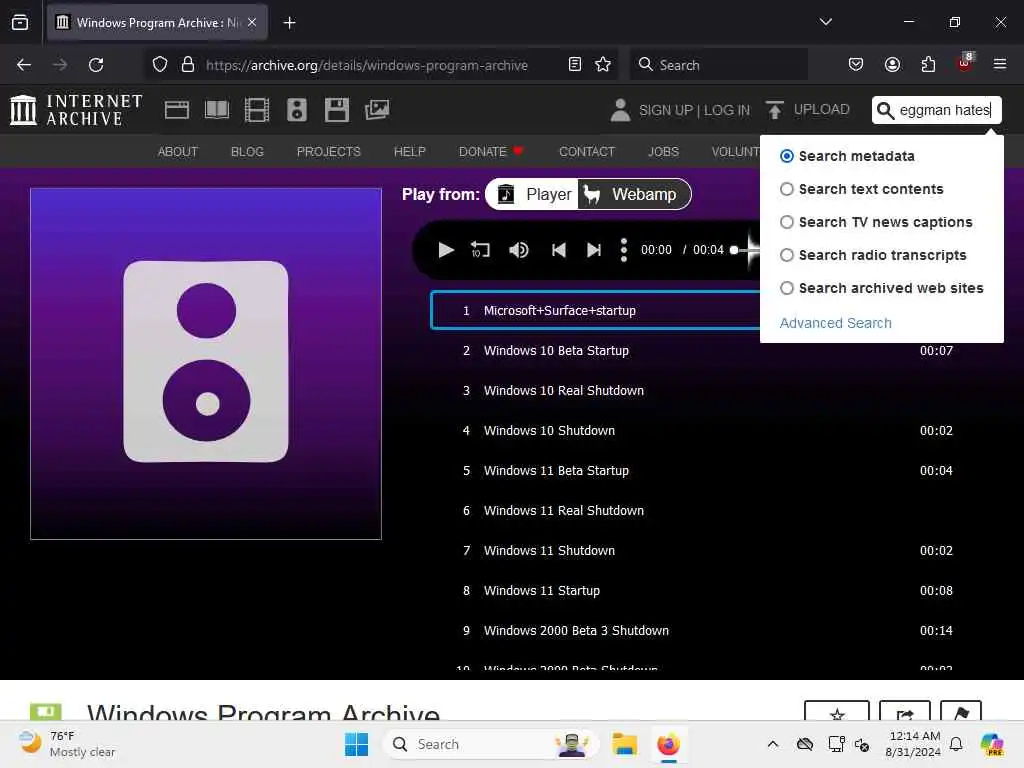Open the list all tabs chevron
The width and height of the screenshot is (1024, 768).
825,22
